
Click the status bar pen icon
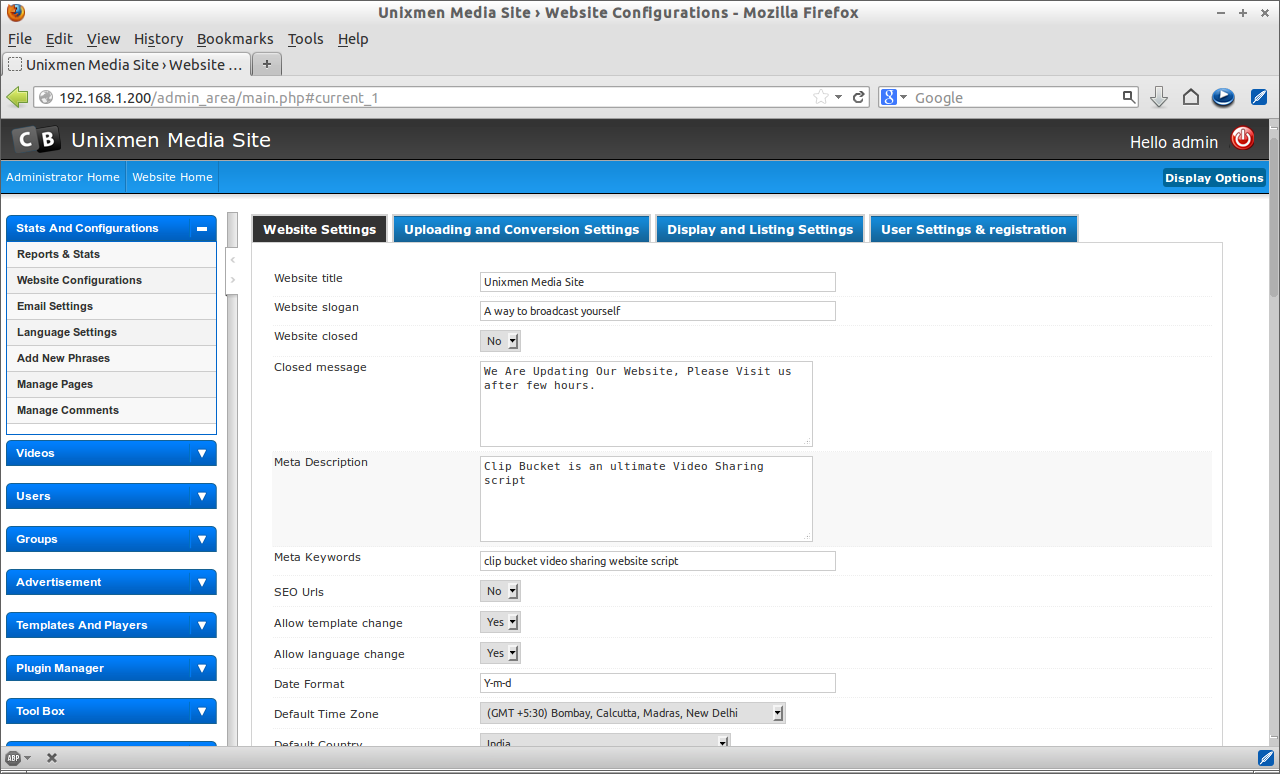(x=1265, y=758)
